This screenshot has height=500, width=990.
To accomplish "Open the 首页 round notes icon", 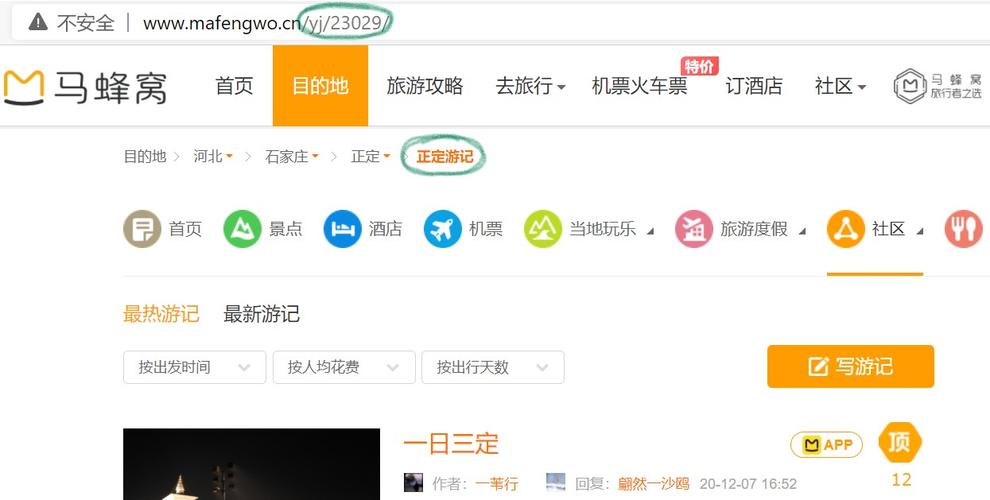I will click(142, 229).
